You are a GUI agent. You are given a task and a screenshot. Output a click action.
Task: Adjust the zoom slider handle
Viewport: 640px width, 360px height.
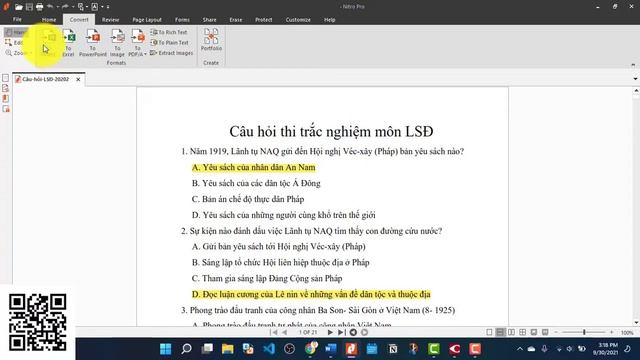tap(584, 332)
